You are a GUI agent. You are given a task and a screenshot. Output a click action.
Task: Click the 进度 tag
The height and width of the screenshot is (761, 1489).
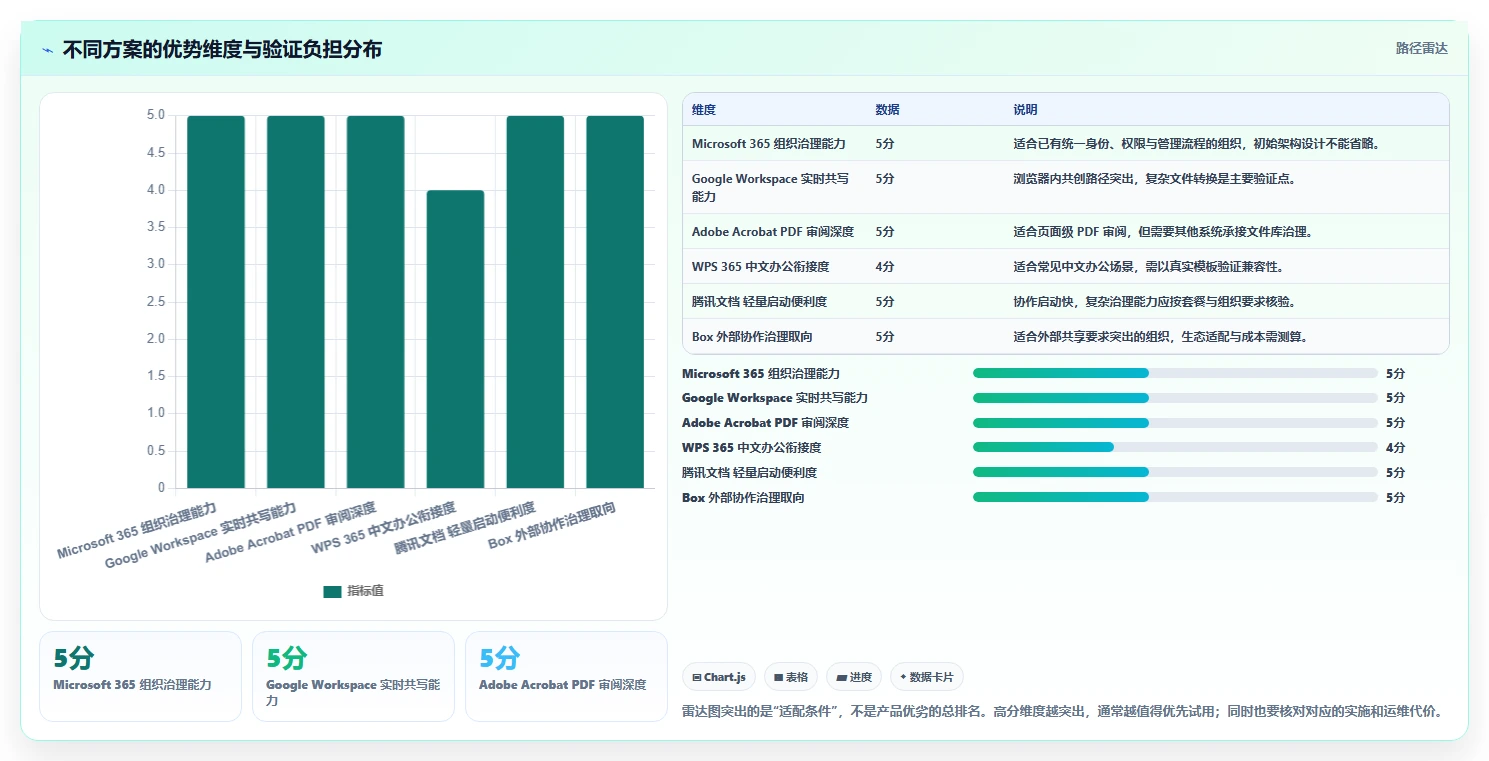[854, 677]
